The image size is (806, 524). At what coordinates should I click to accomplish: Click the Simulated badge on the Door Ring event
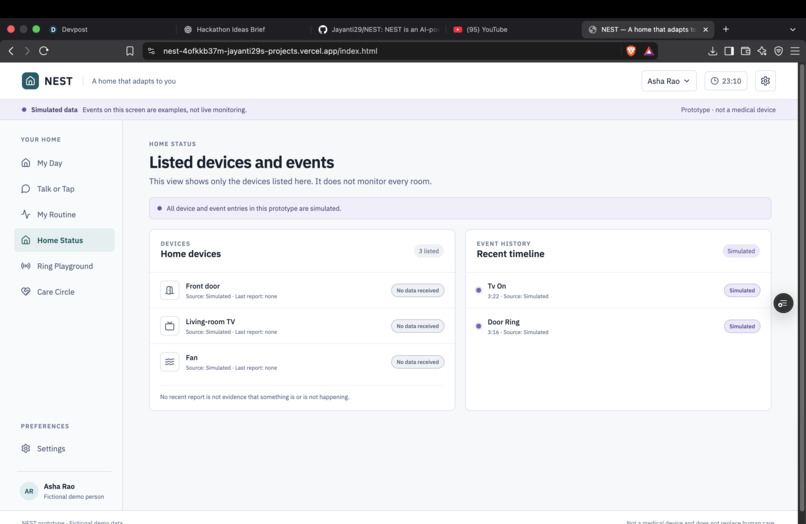742,326
